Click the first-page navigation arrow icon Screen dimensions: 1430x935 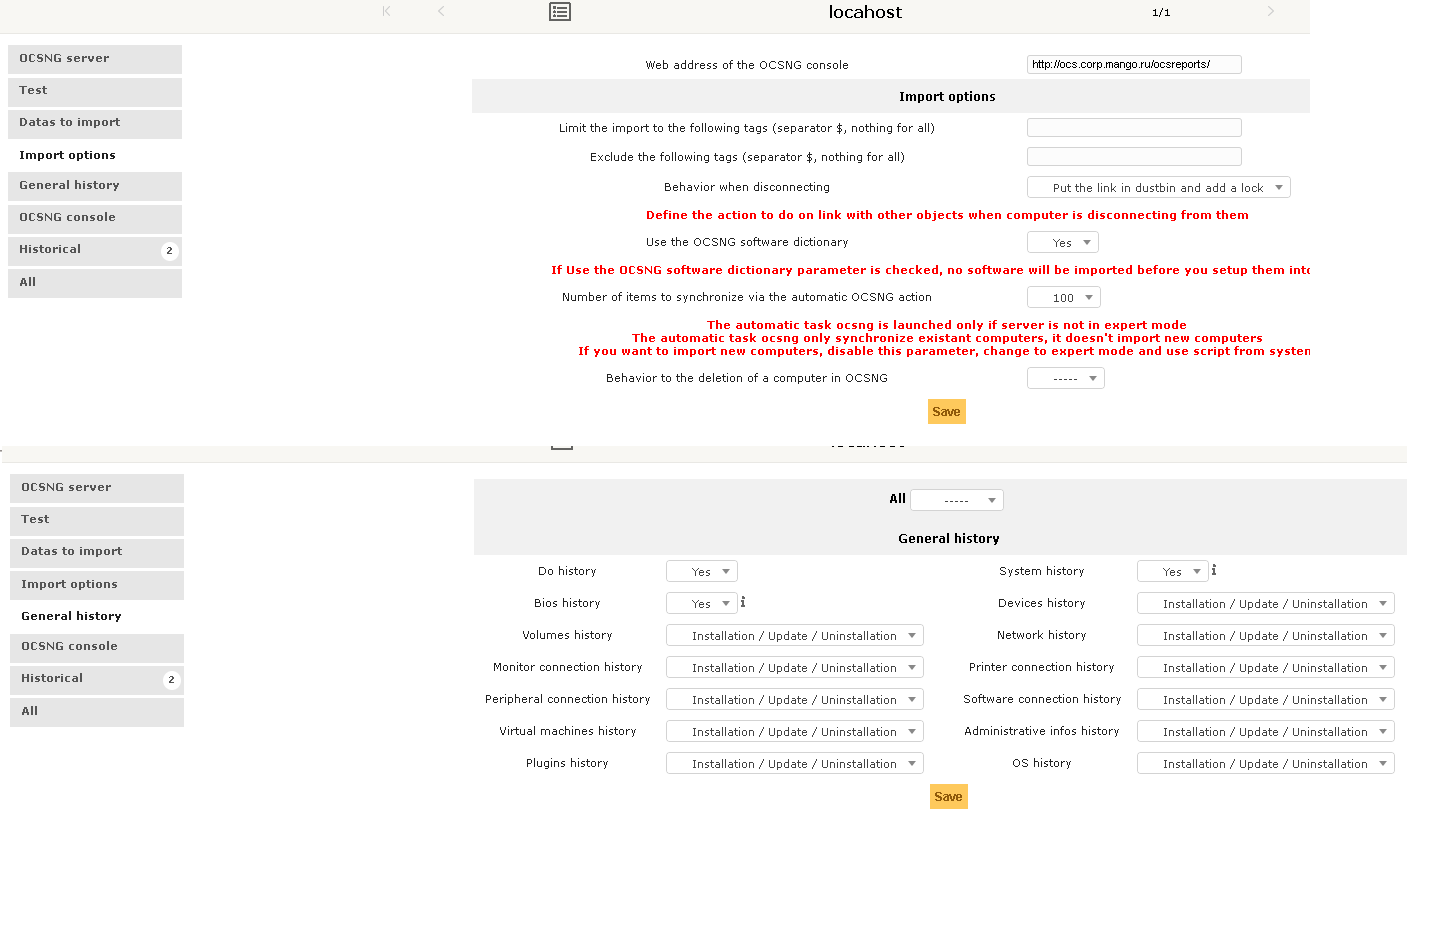pos(386,12)
